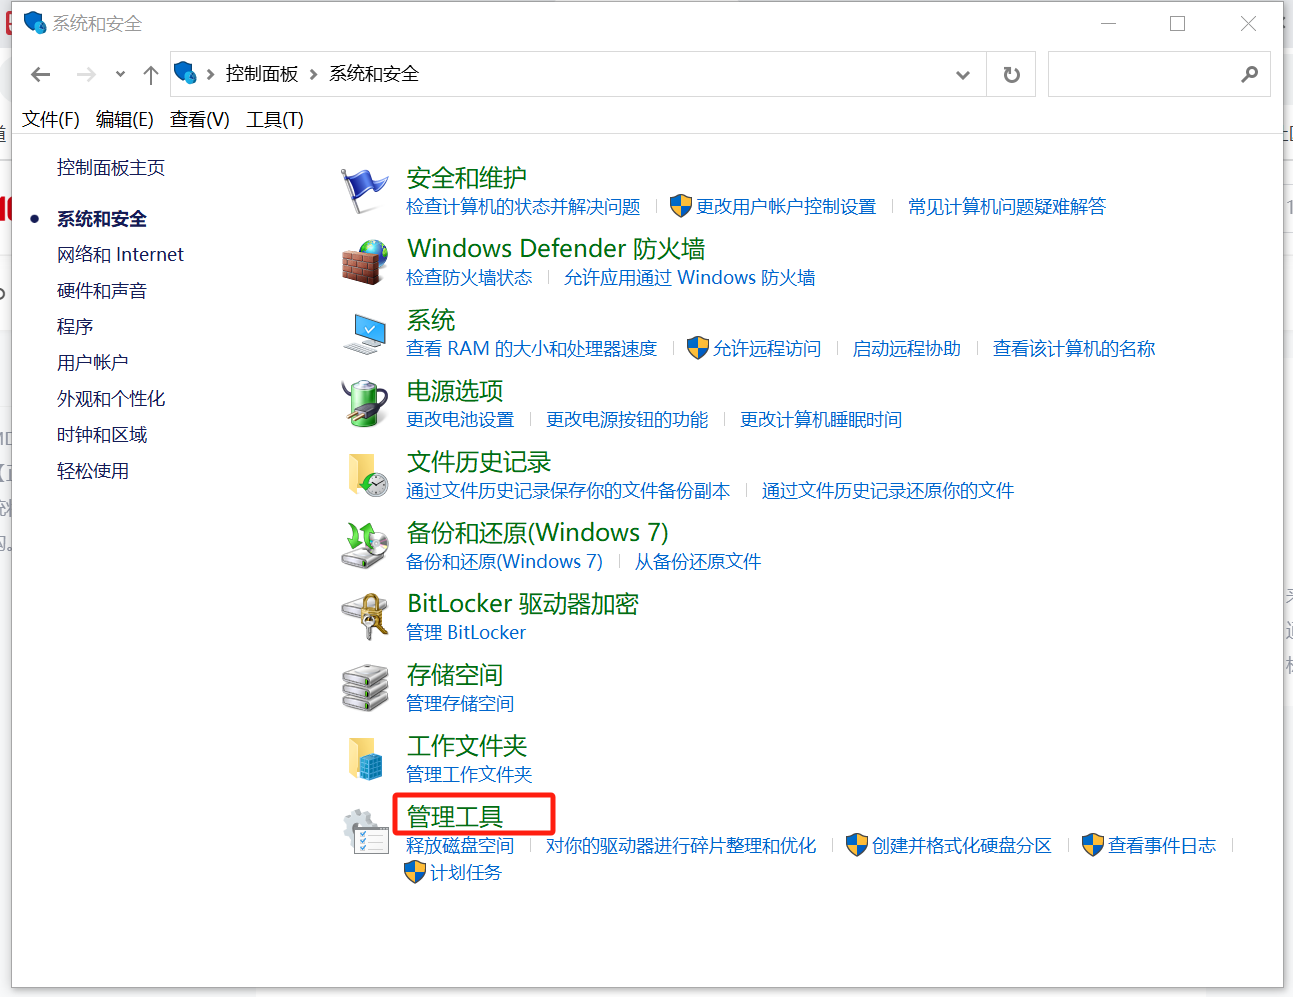Select 系统和安全 in the sidebar
This screenshot has height=997, width=1293.
(x=102, y=219)
